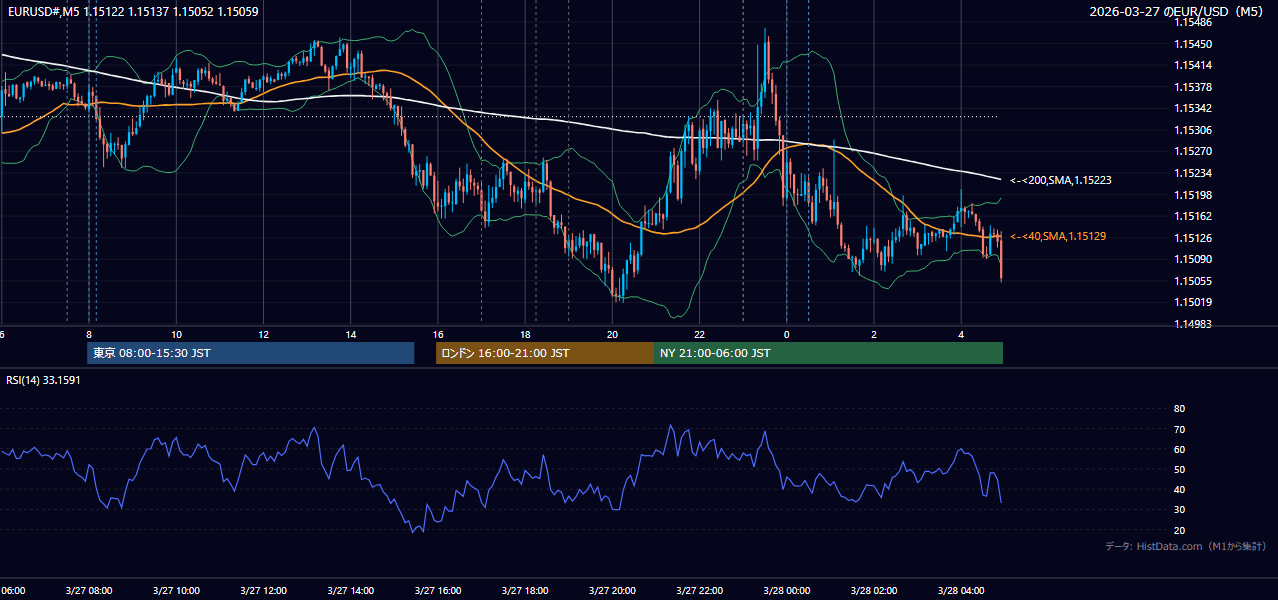This screenshot has height=600, width=1278.
Task: Click RSI scale level 50
Action: (x=1179, y=469)
